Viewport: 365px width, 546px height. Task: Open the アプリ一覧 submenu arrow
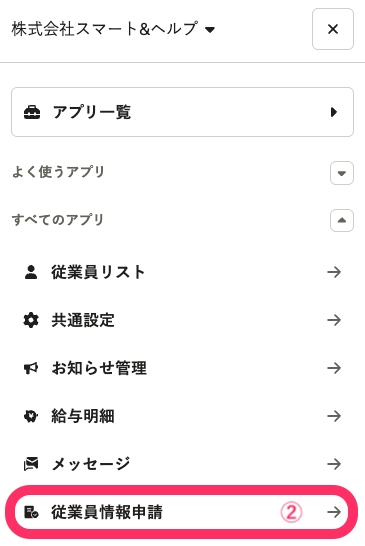pyautogui.click(x=334, y=112)
